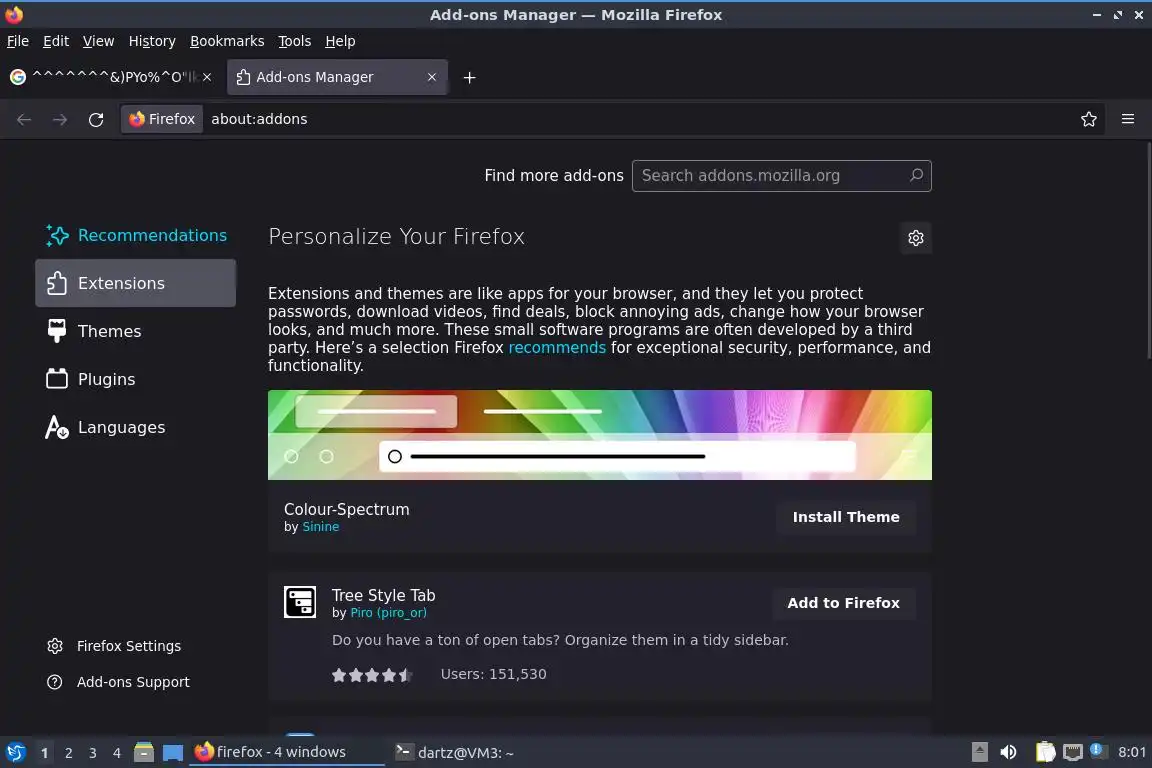The image size is (1152, 768).
Task: Switch to the dartz@VM3 terminal window
Action: point(454,753)
